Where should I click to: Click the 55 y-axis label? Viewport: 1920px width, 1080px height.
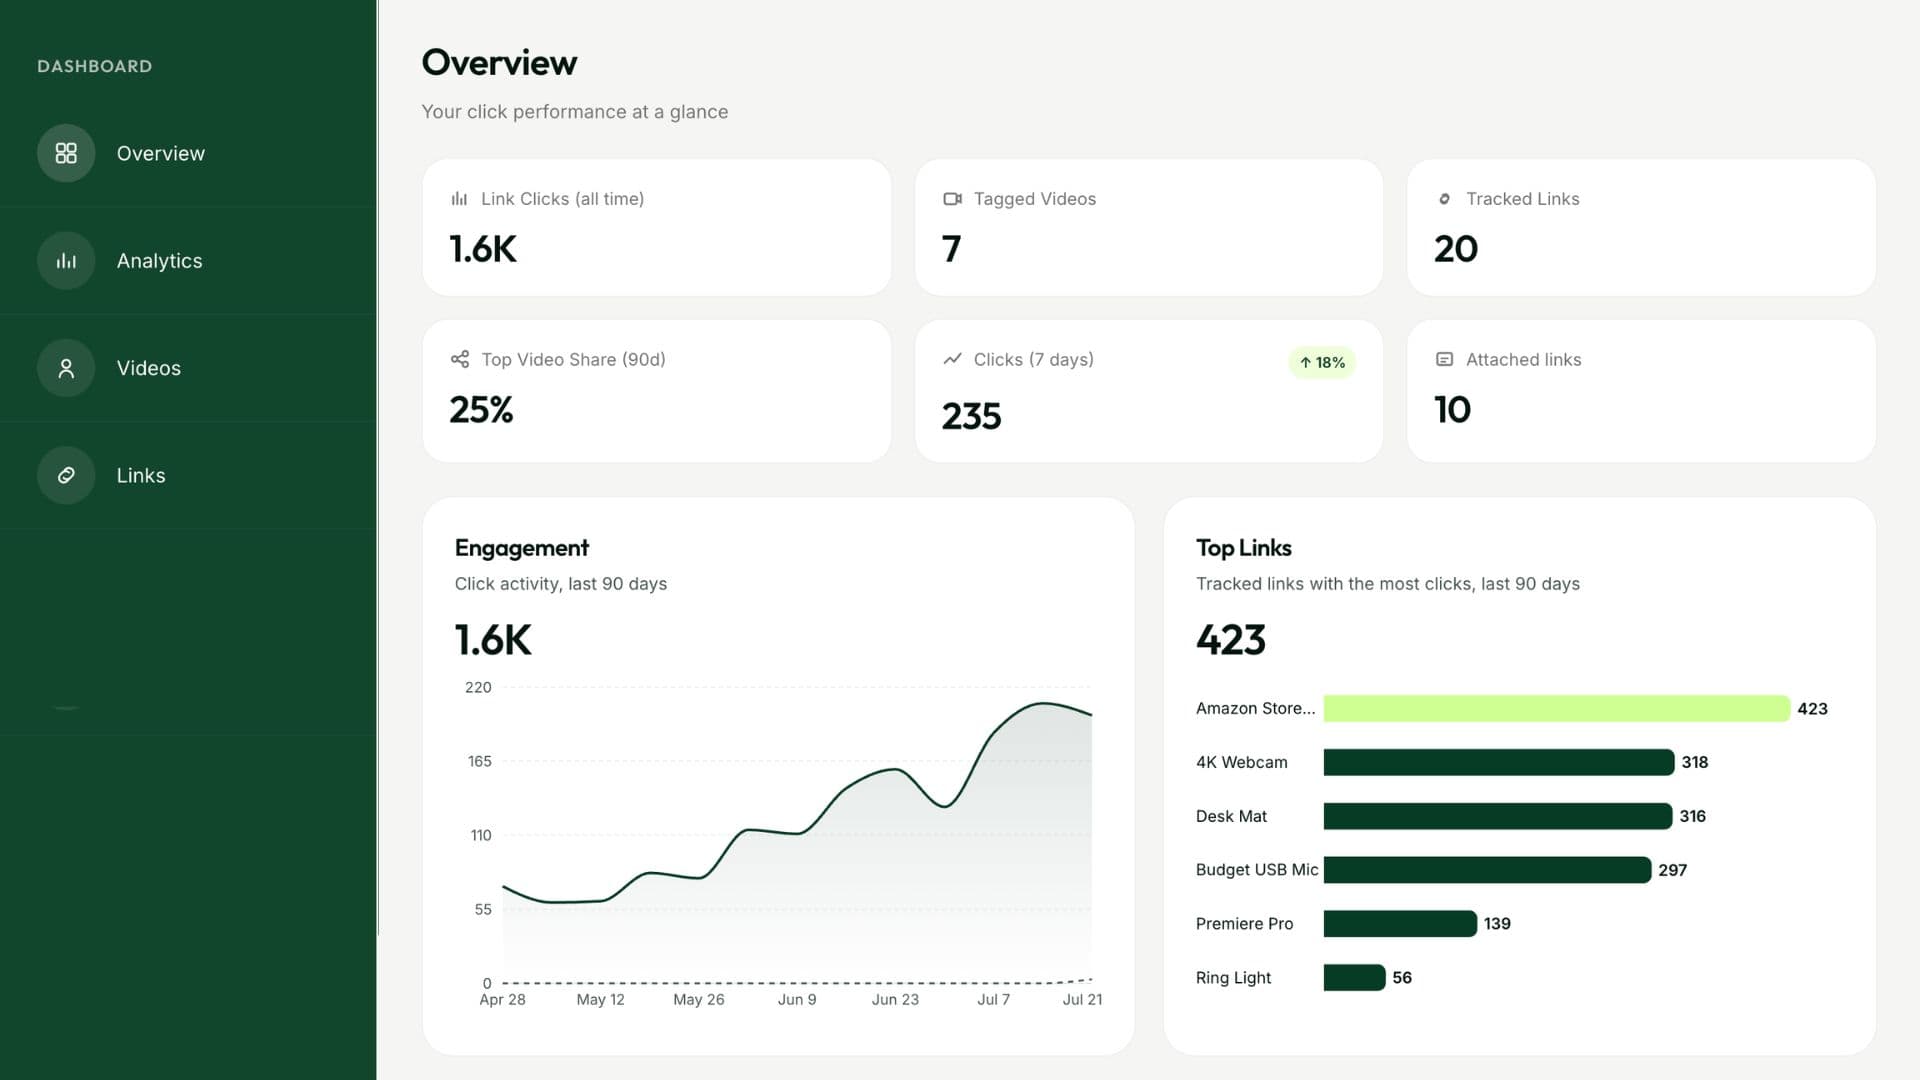pos(483,910)
